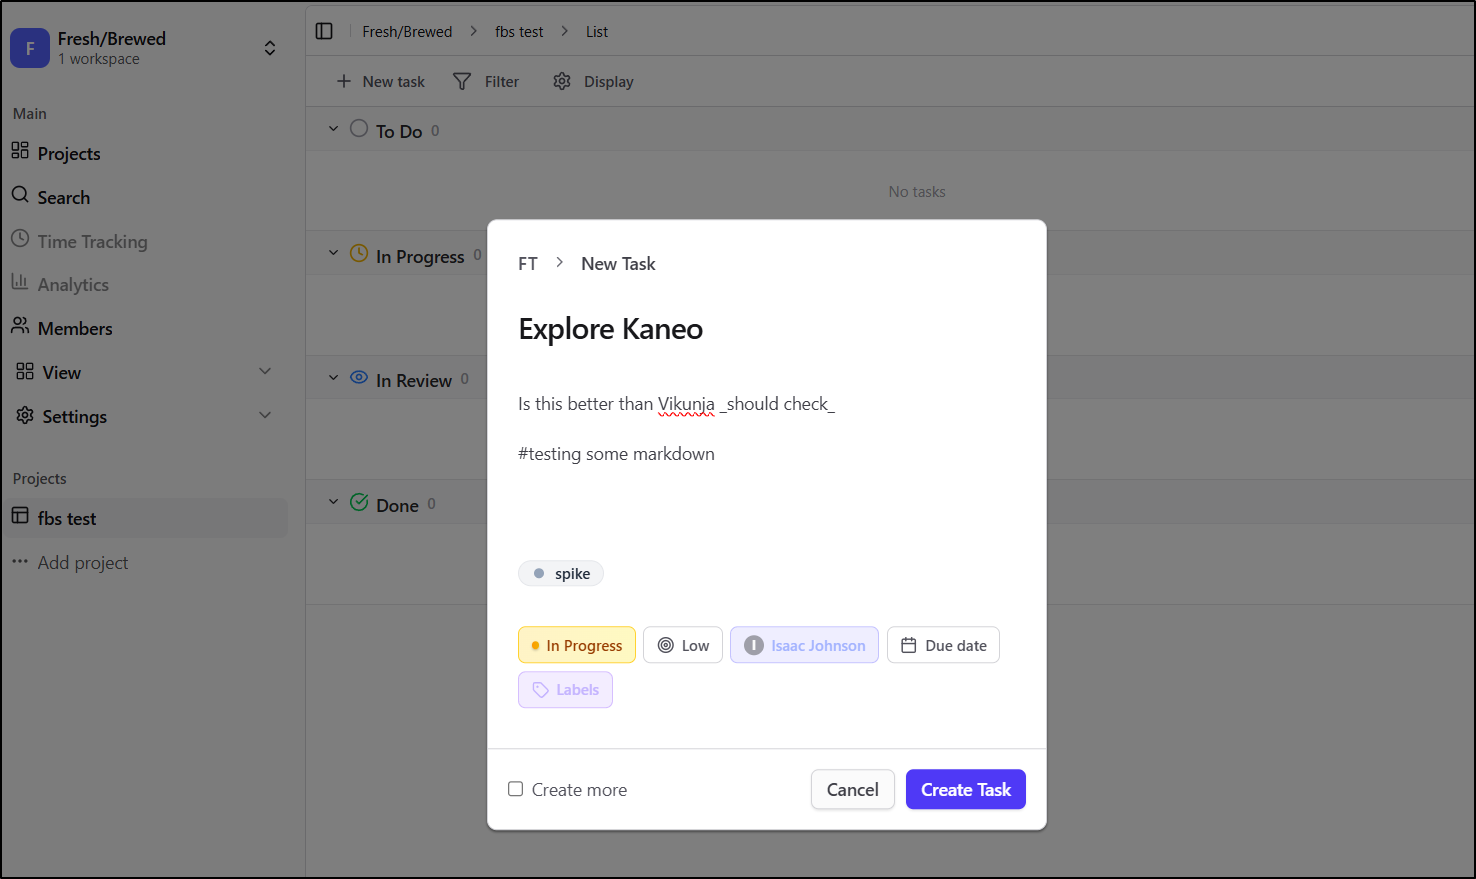Collapse the Done group chevron
1476x879 pixels.
pos(333,502)
